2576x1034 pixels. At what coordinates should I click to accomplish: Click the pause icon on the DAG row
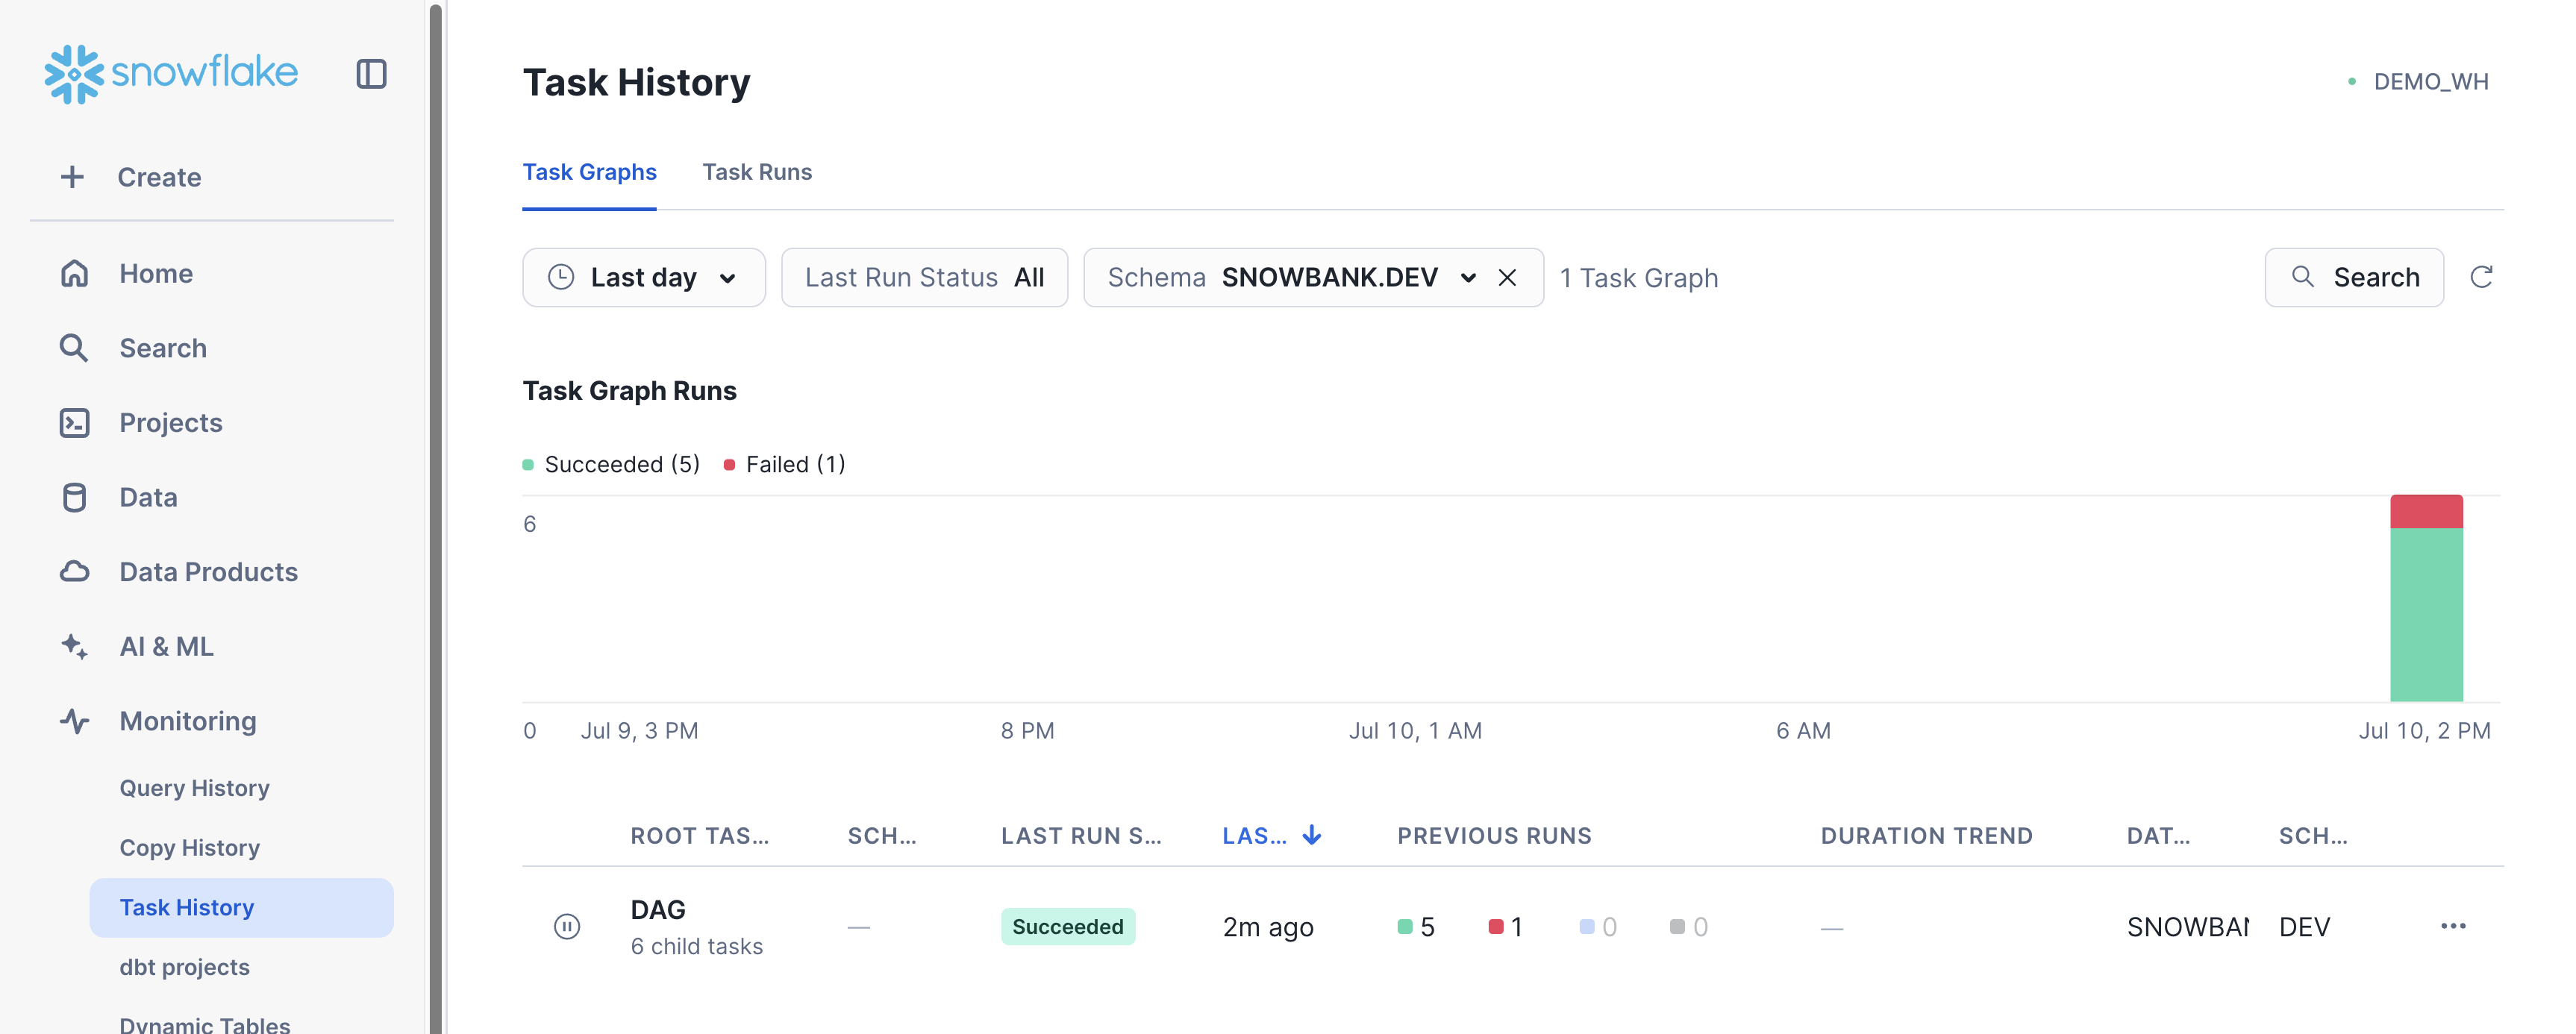tap(567, 927)
